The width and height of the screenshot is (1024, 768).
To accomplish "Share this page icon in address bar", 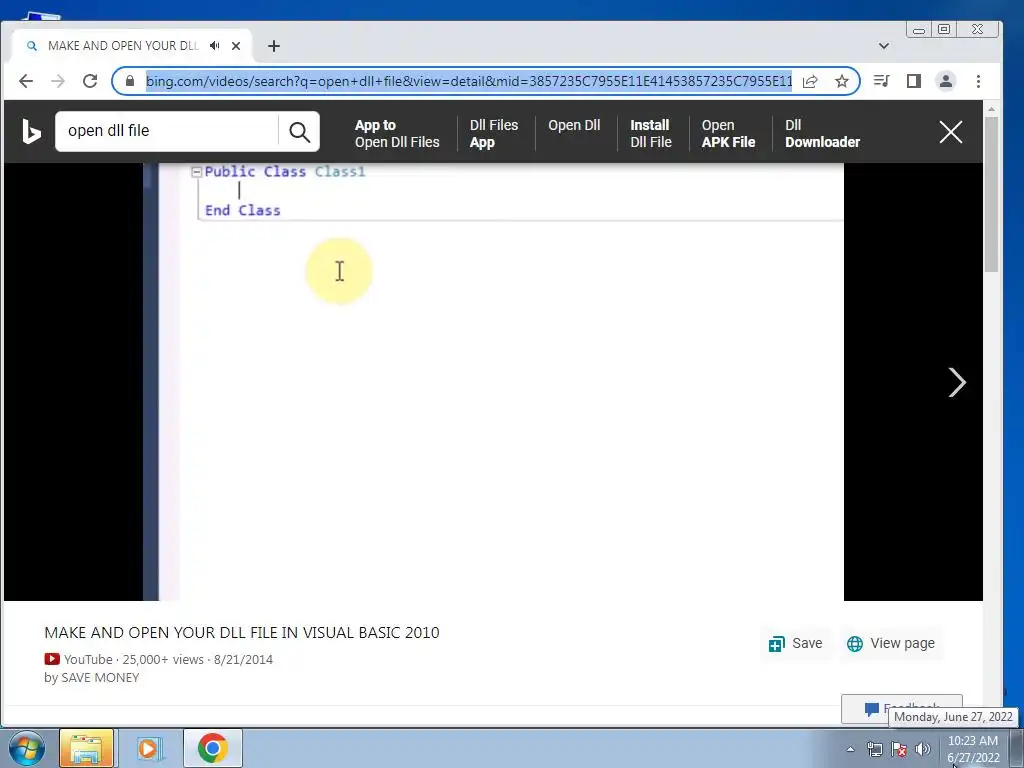I will click(x=810, y=81).
